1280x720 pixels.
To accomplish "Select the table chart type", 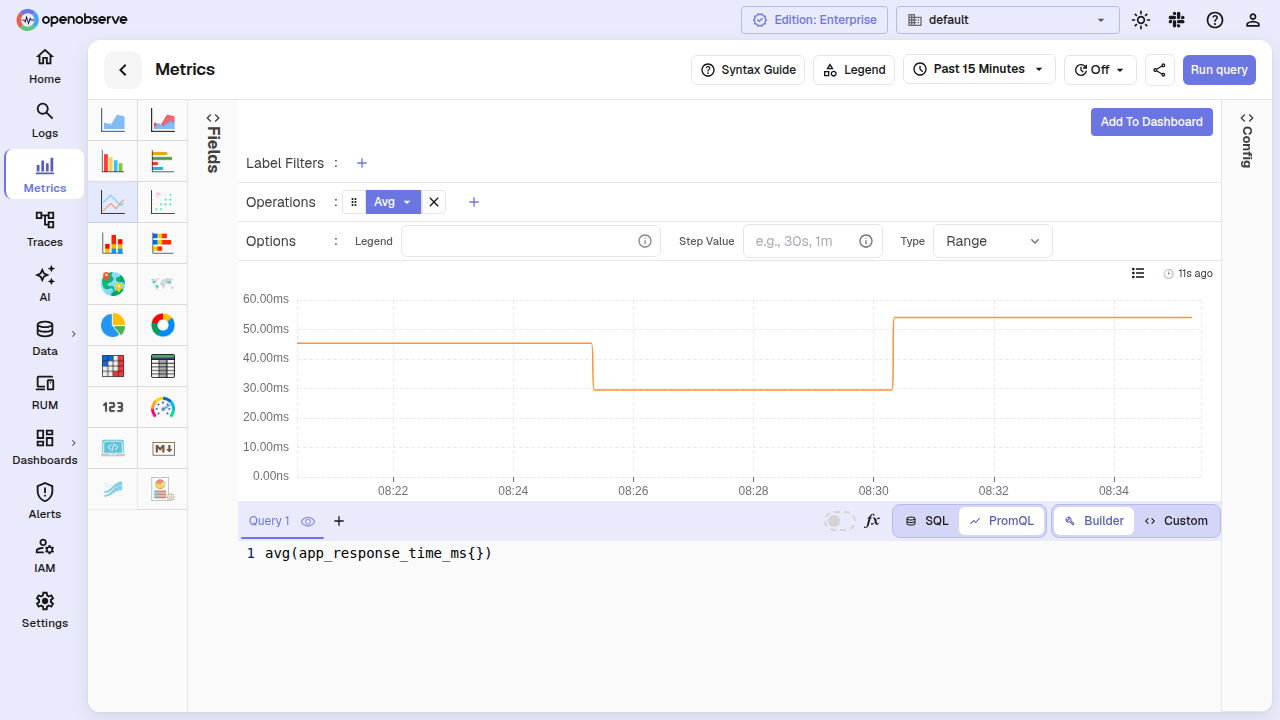I will pyautogui.click(x=163, y=366).
